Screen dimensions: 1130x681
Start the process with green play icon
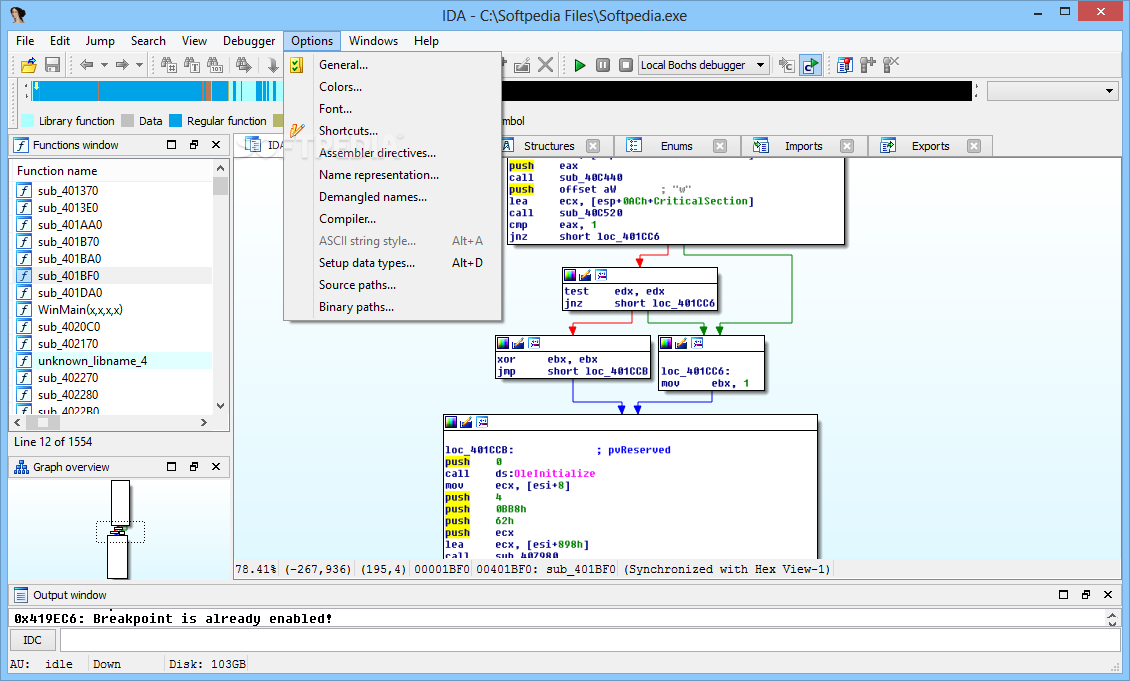pyautogui.click(x=579, y=65)
